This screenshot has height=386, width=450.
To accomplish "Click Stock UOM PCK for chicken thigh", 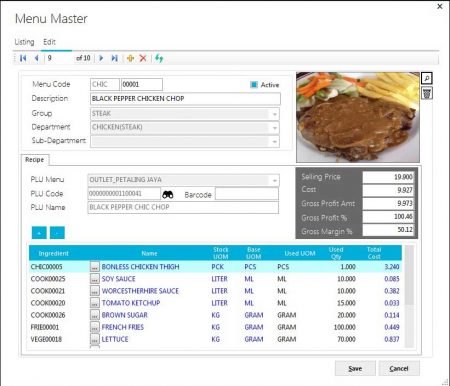I will [218, 267].
